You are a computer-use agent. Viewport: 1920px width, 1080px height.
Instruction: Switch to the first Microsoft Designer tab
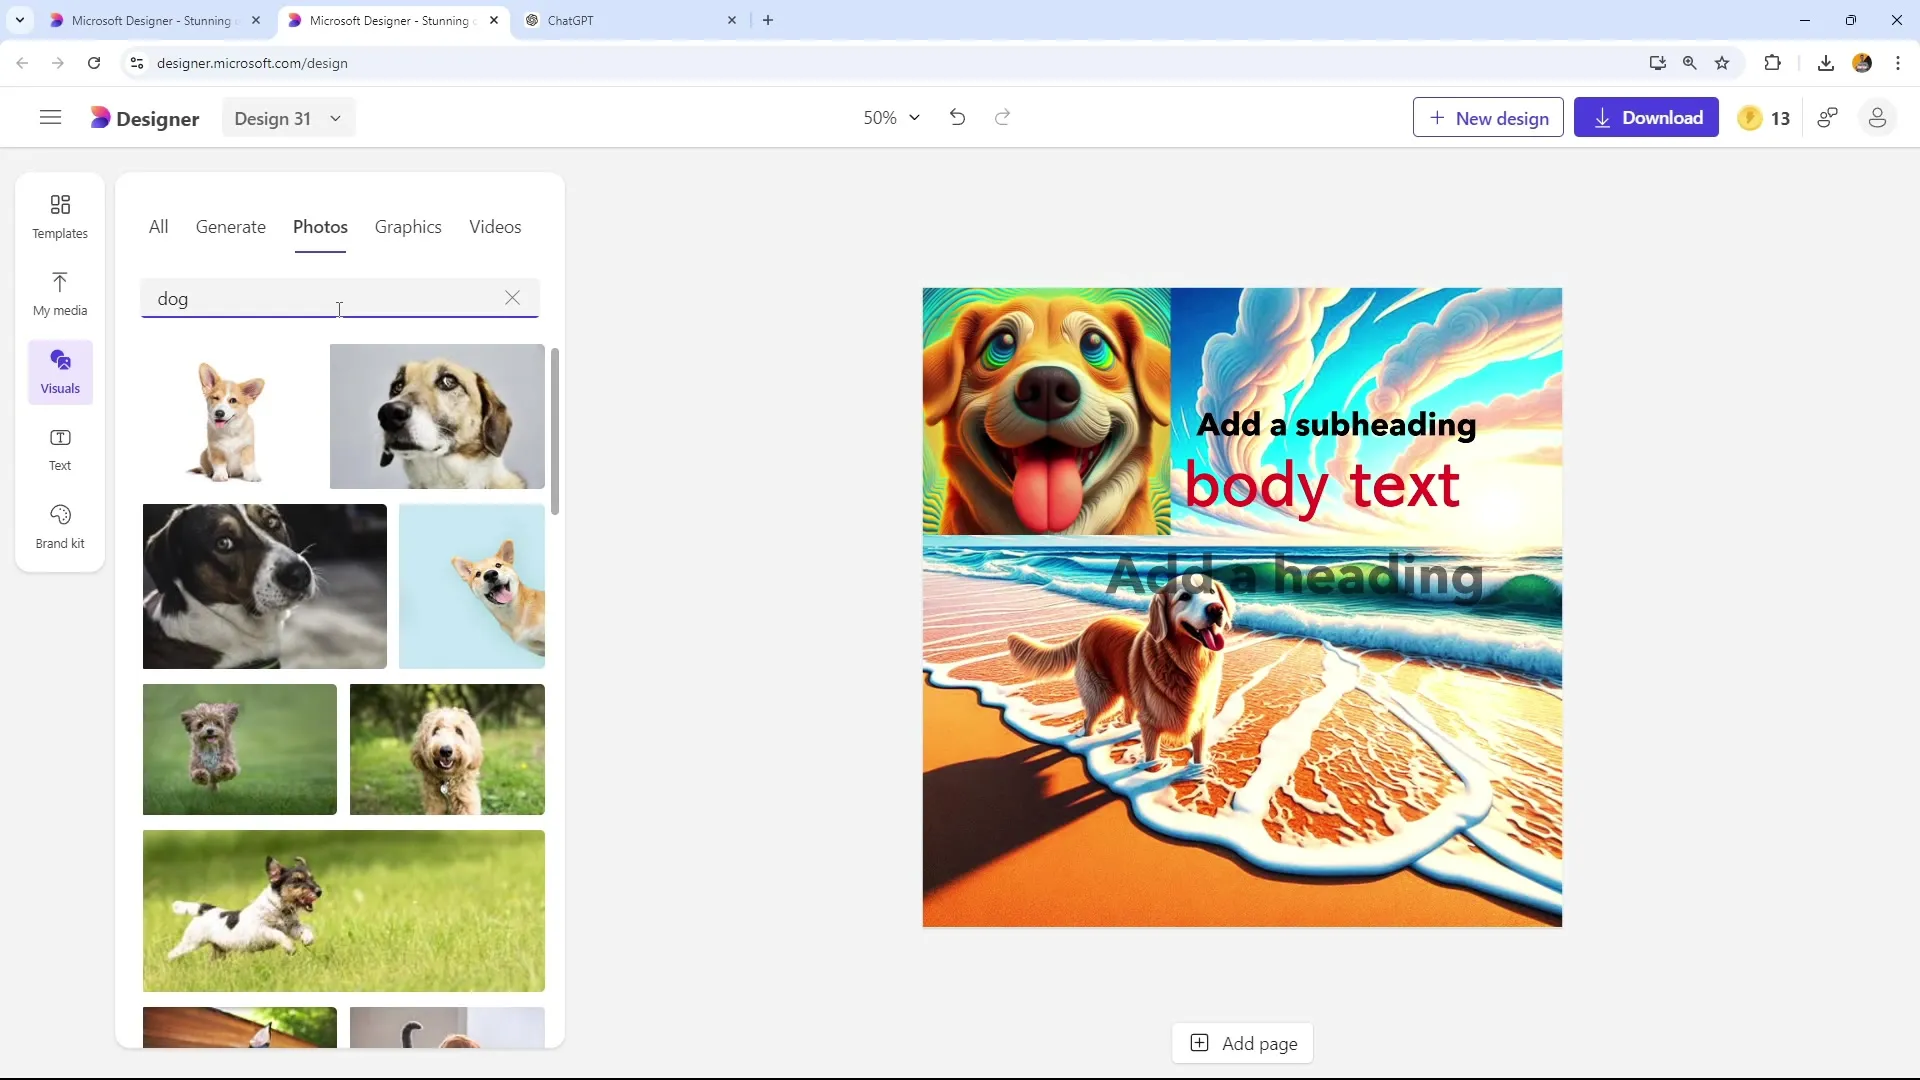tap(150, 20)
